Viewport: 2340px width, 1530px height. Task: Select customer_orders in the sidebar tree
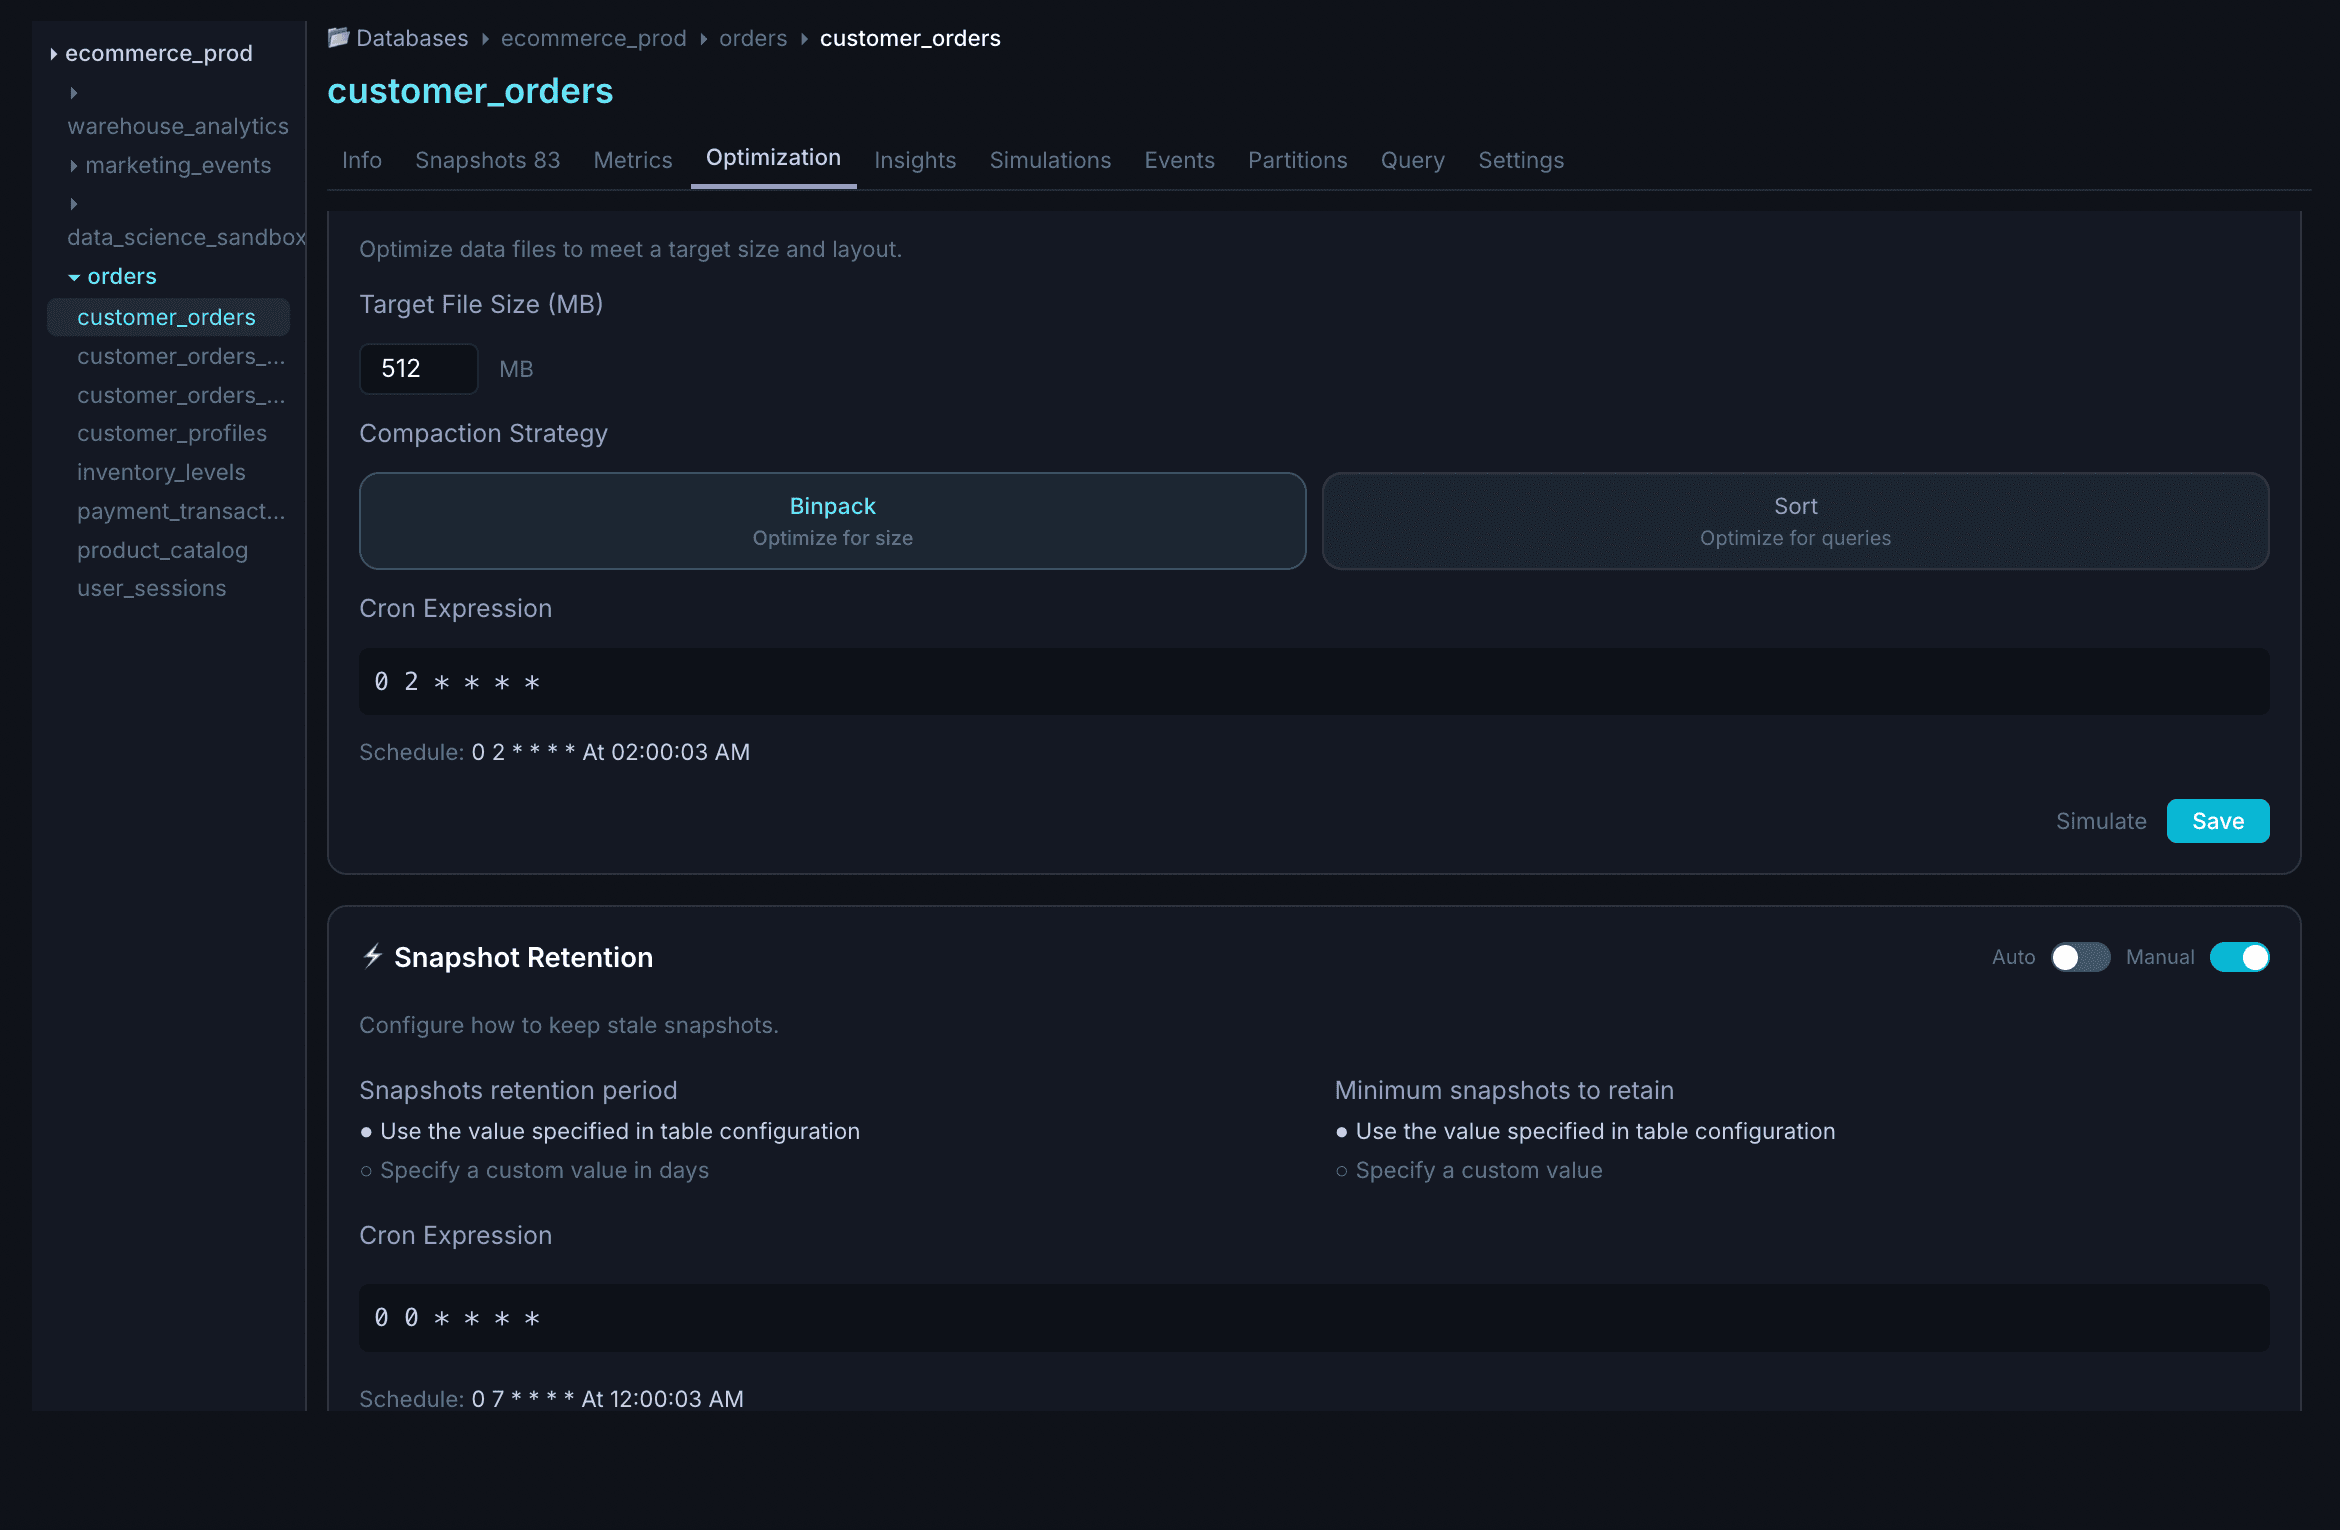[x=168, y=317]
